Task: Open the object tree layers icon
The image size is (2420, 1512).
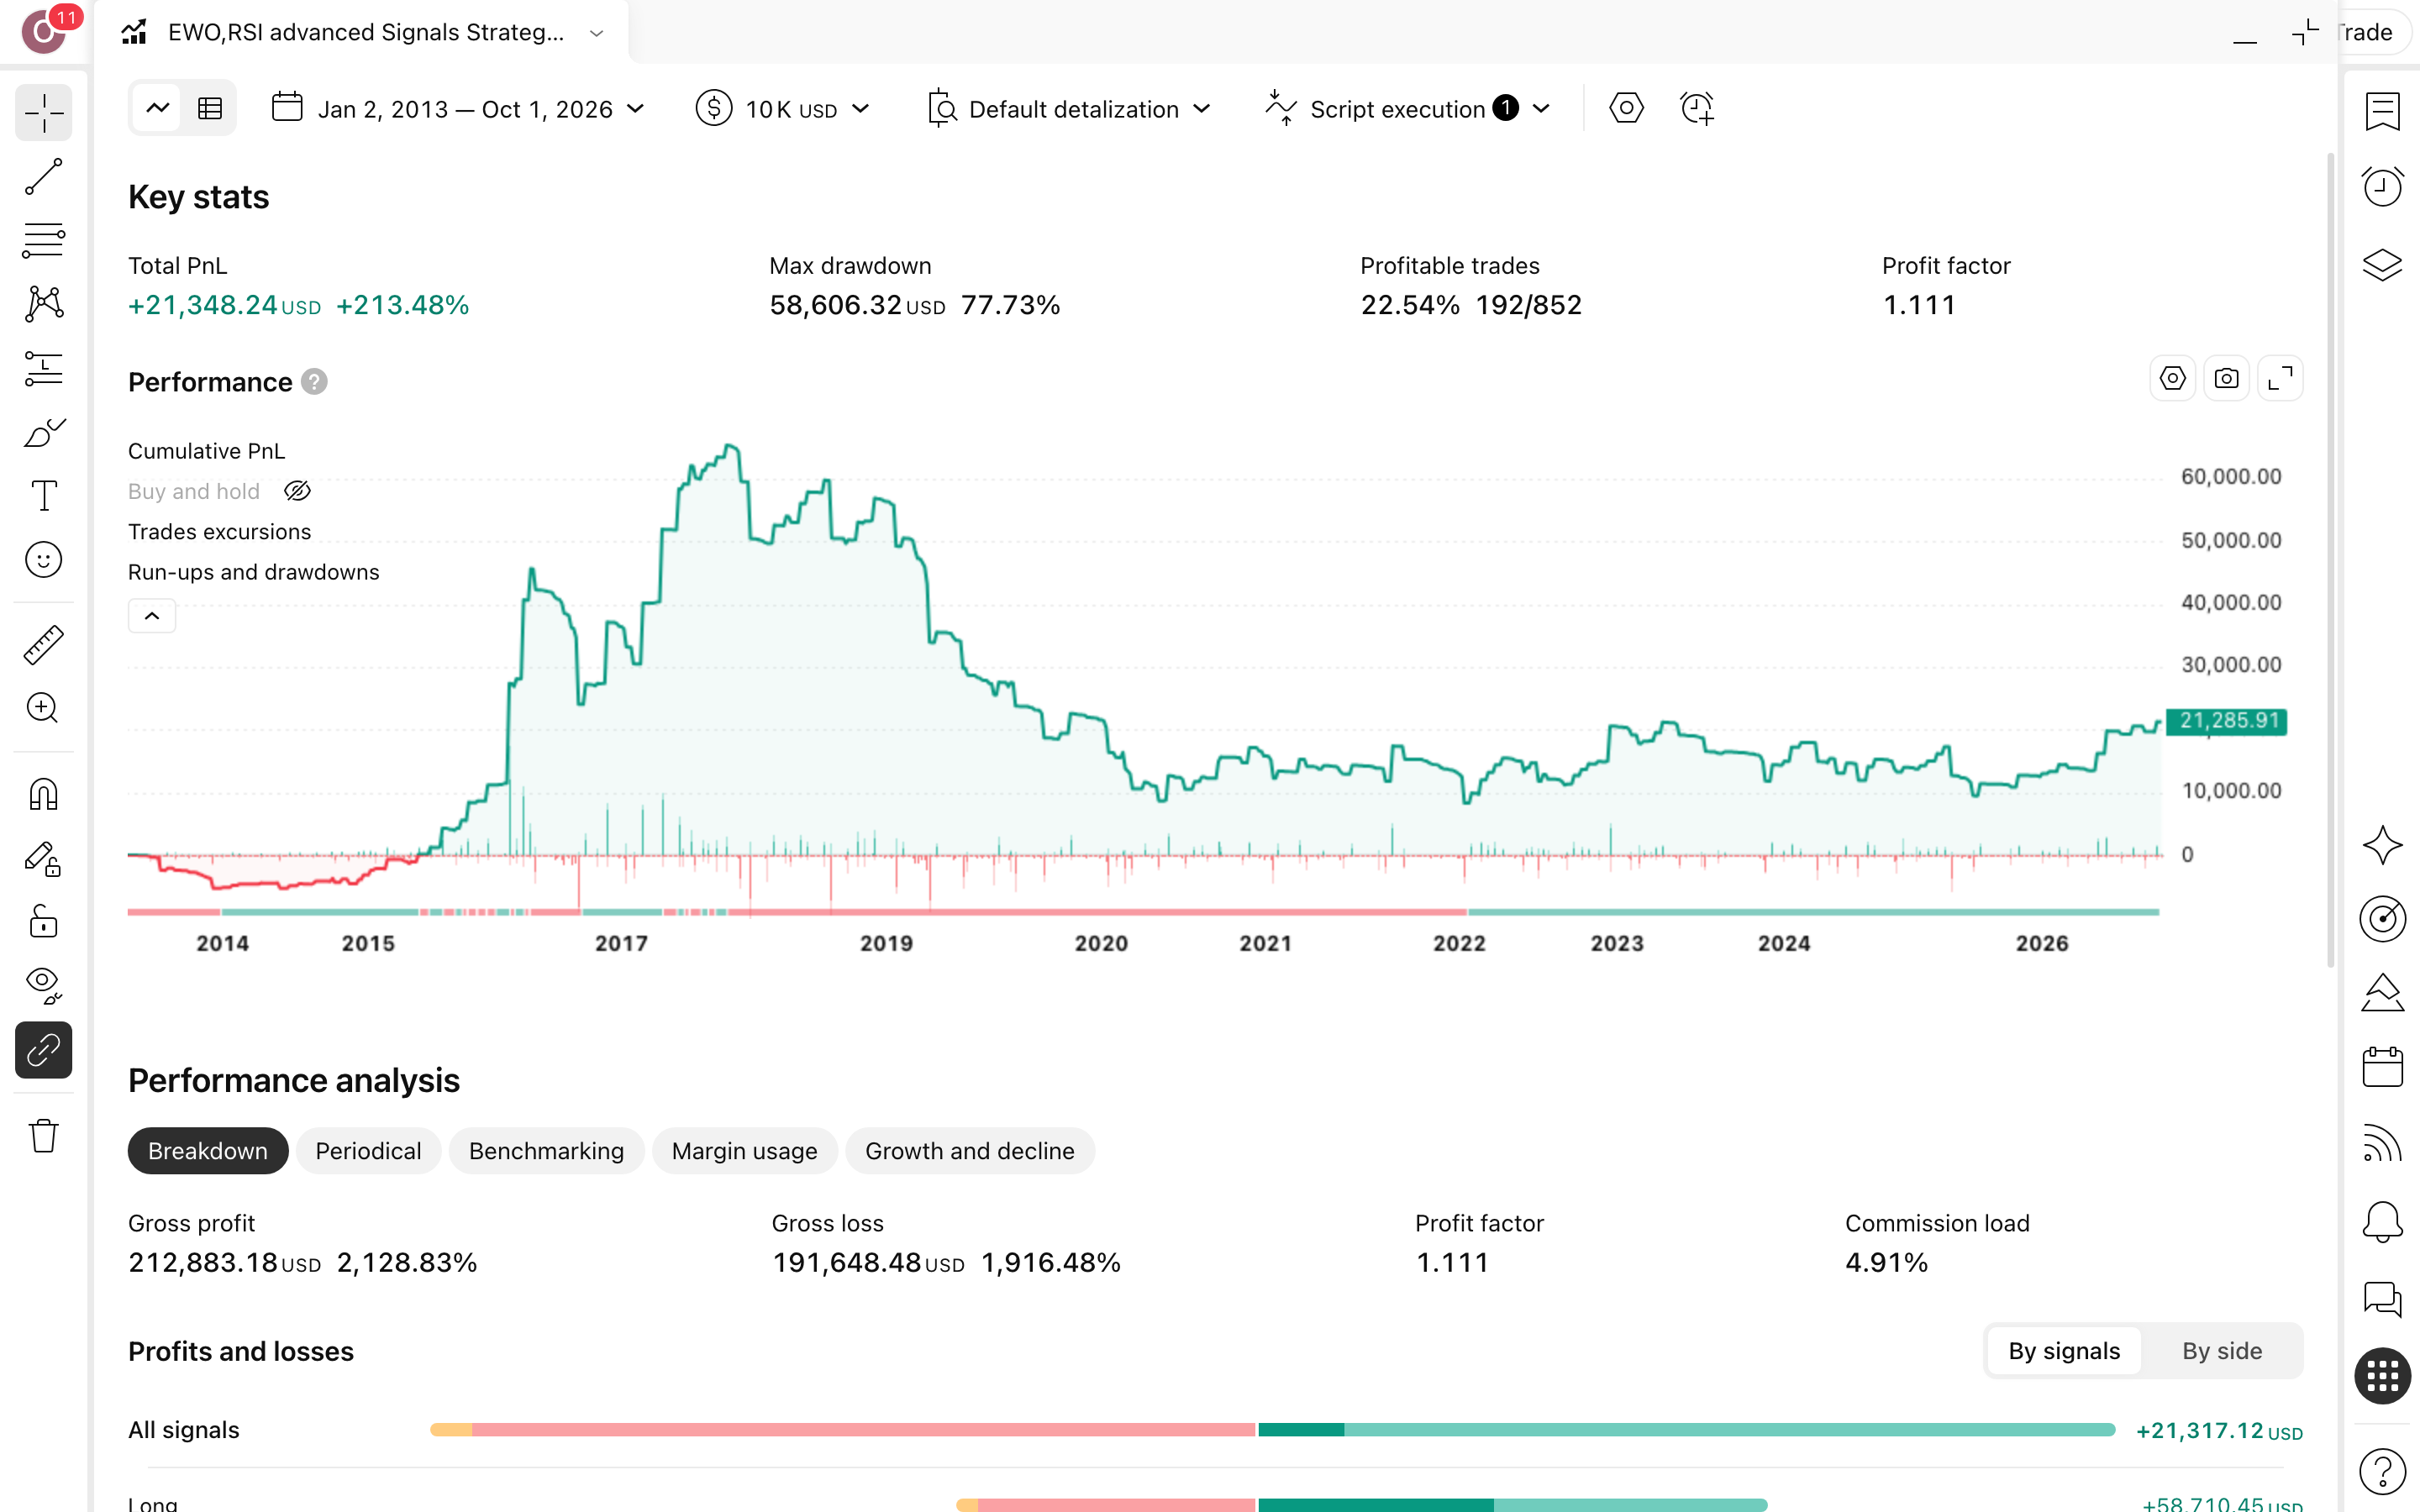Action: pyautogui.click(x=2382, y=265)
